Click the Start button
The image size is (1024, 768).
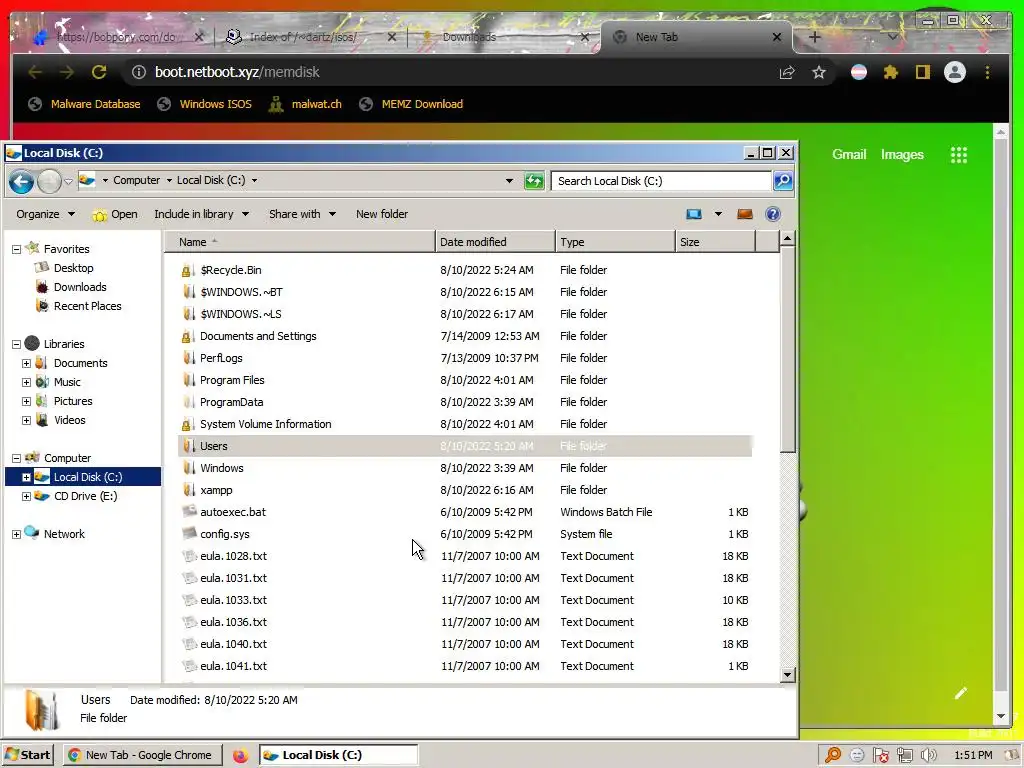[x=27, y=755]
